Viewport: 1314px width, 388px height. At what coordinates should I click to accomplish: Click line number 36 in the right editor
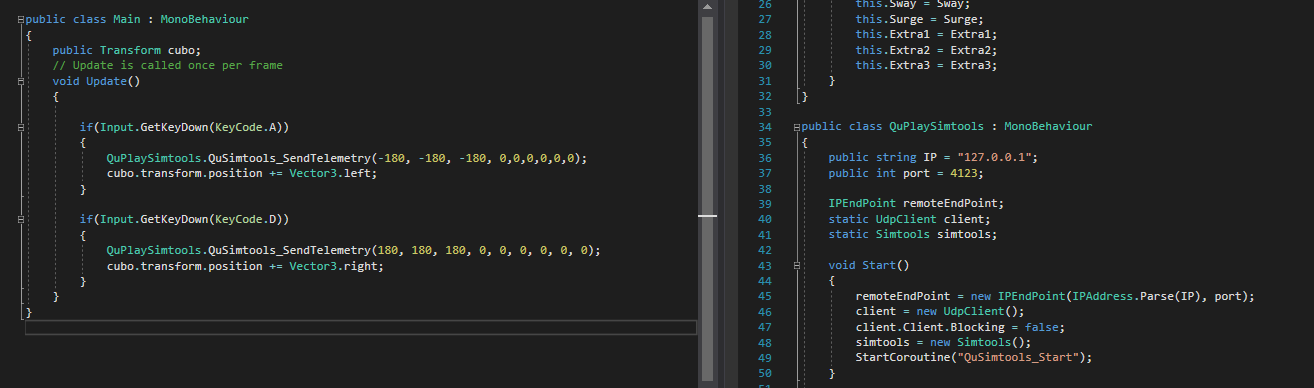[x=766, y=158]
